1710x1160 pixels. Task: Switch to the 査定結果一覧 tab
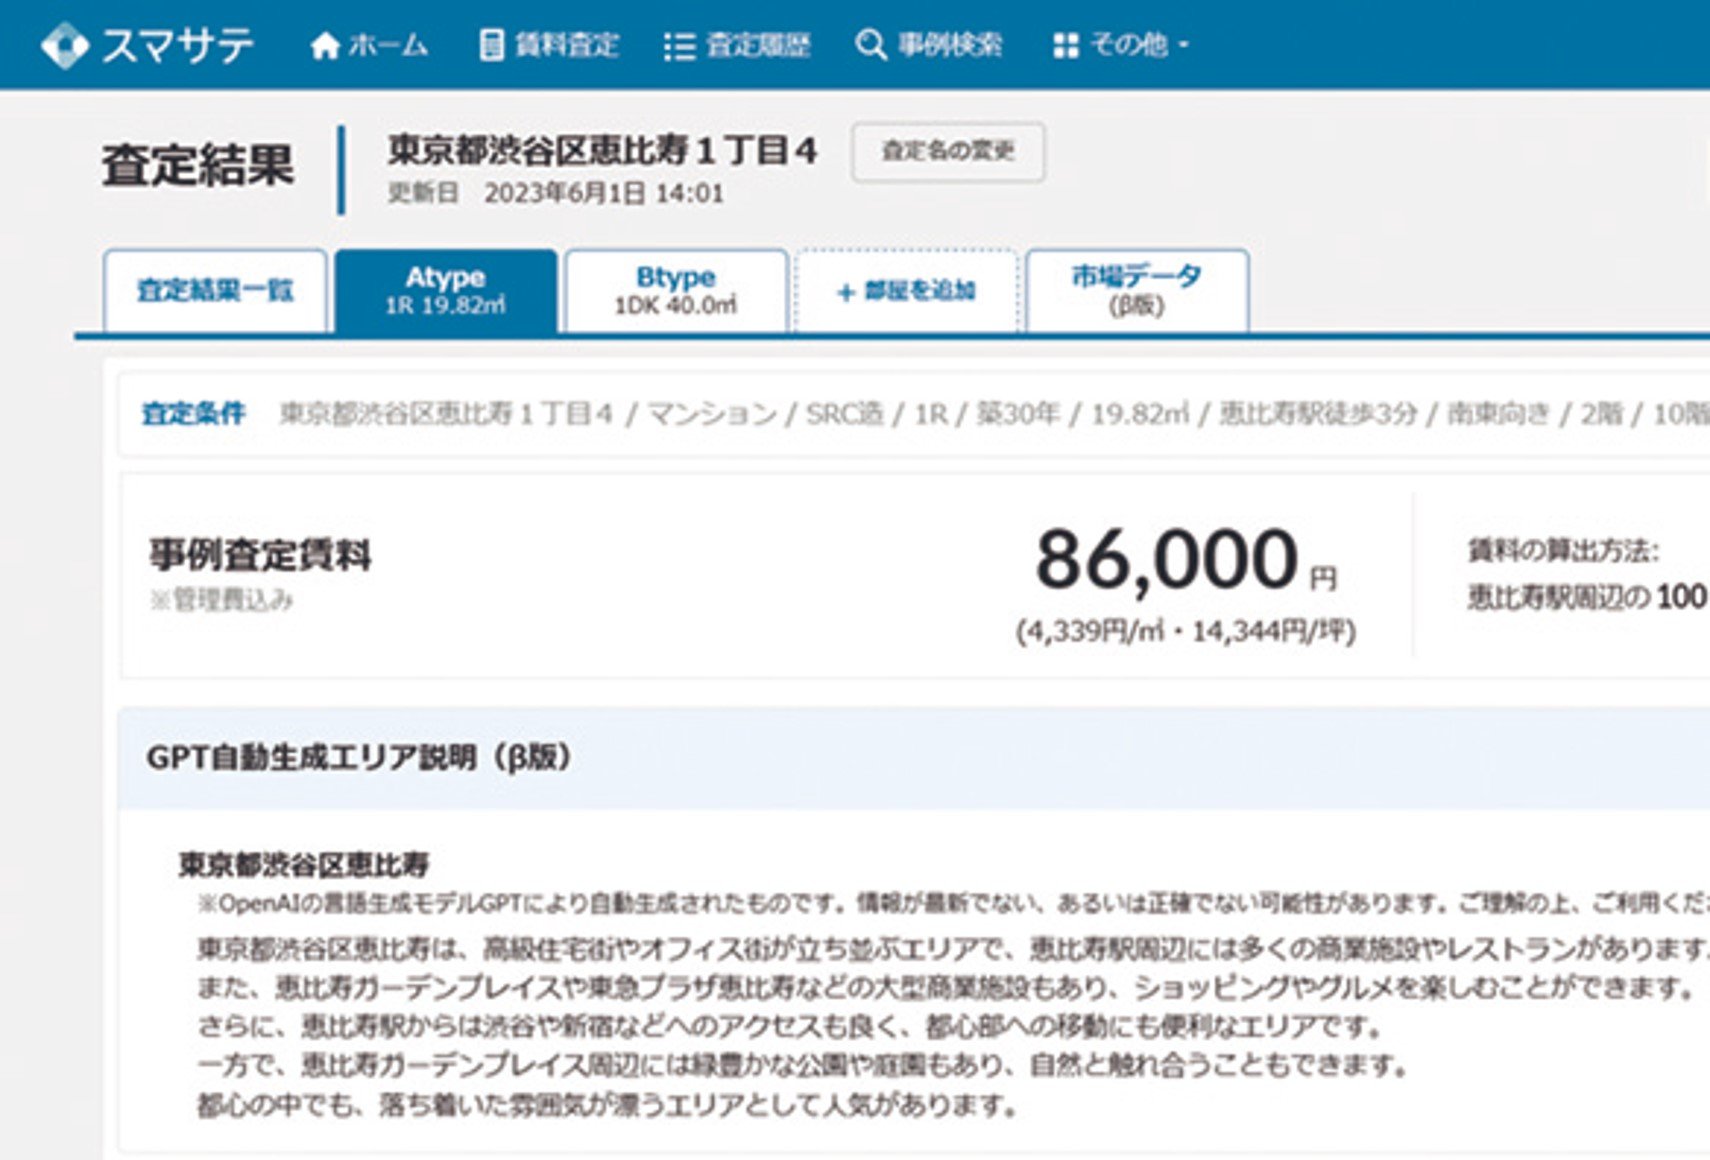(215, 290)
